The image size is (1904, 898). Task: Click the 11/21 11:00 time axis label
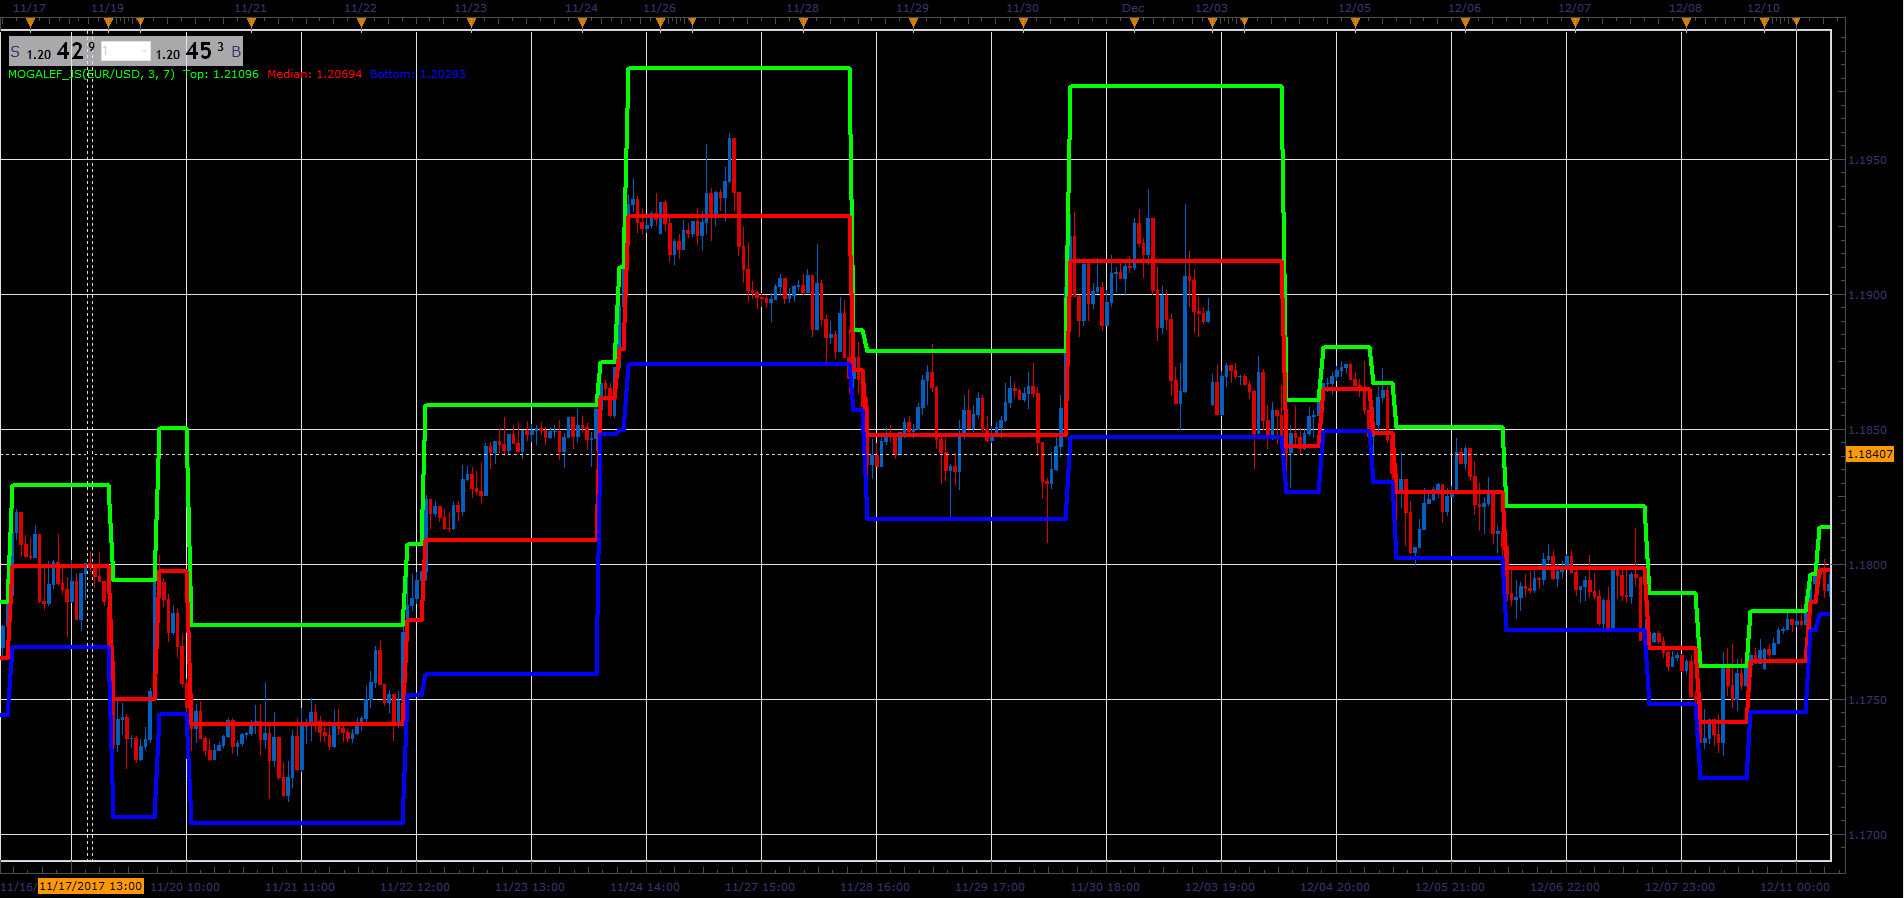(x=300, y=887)
